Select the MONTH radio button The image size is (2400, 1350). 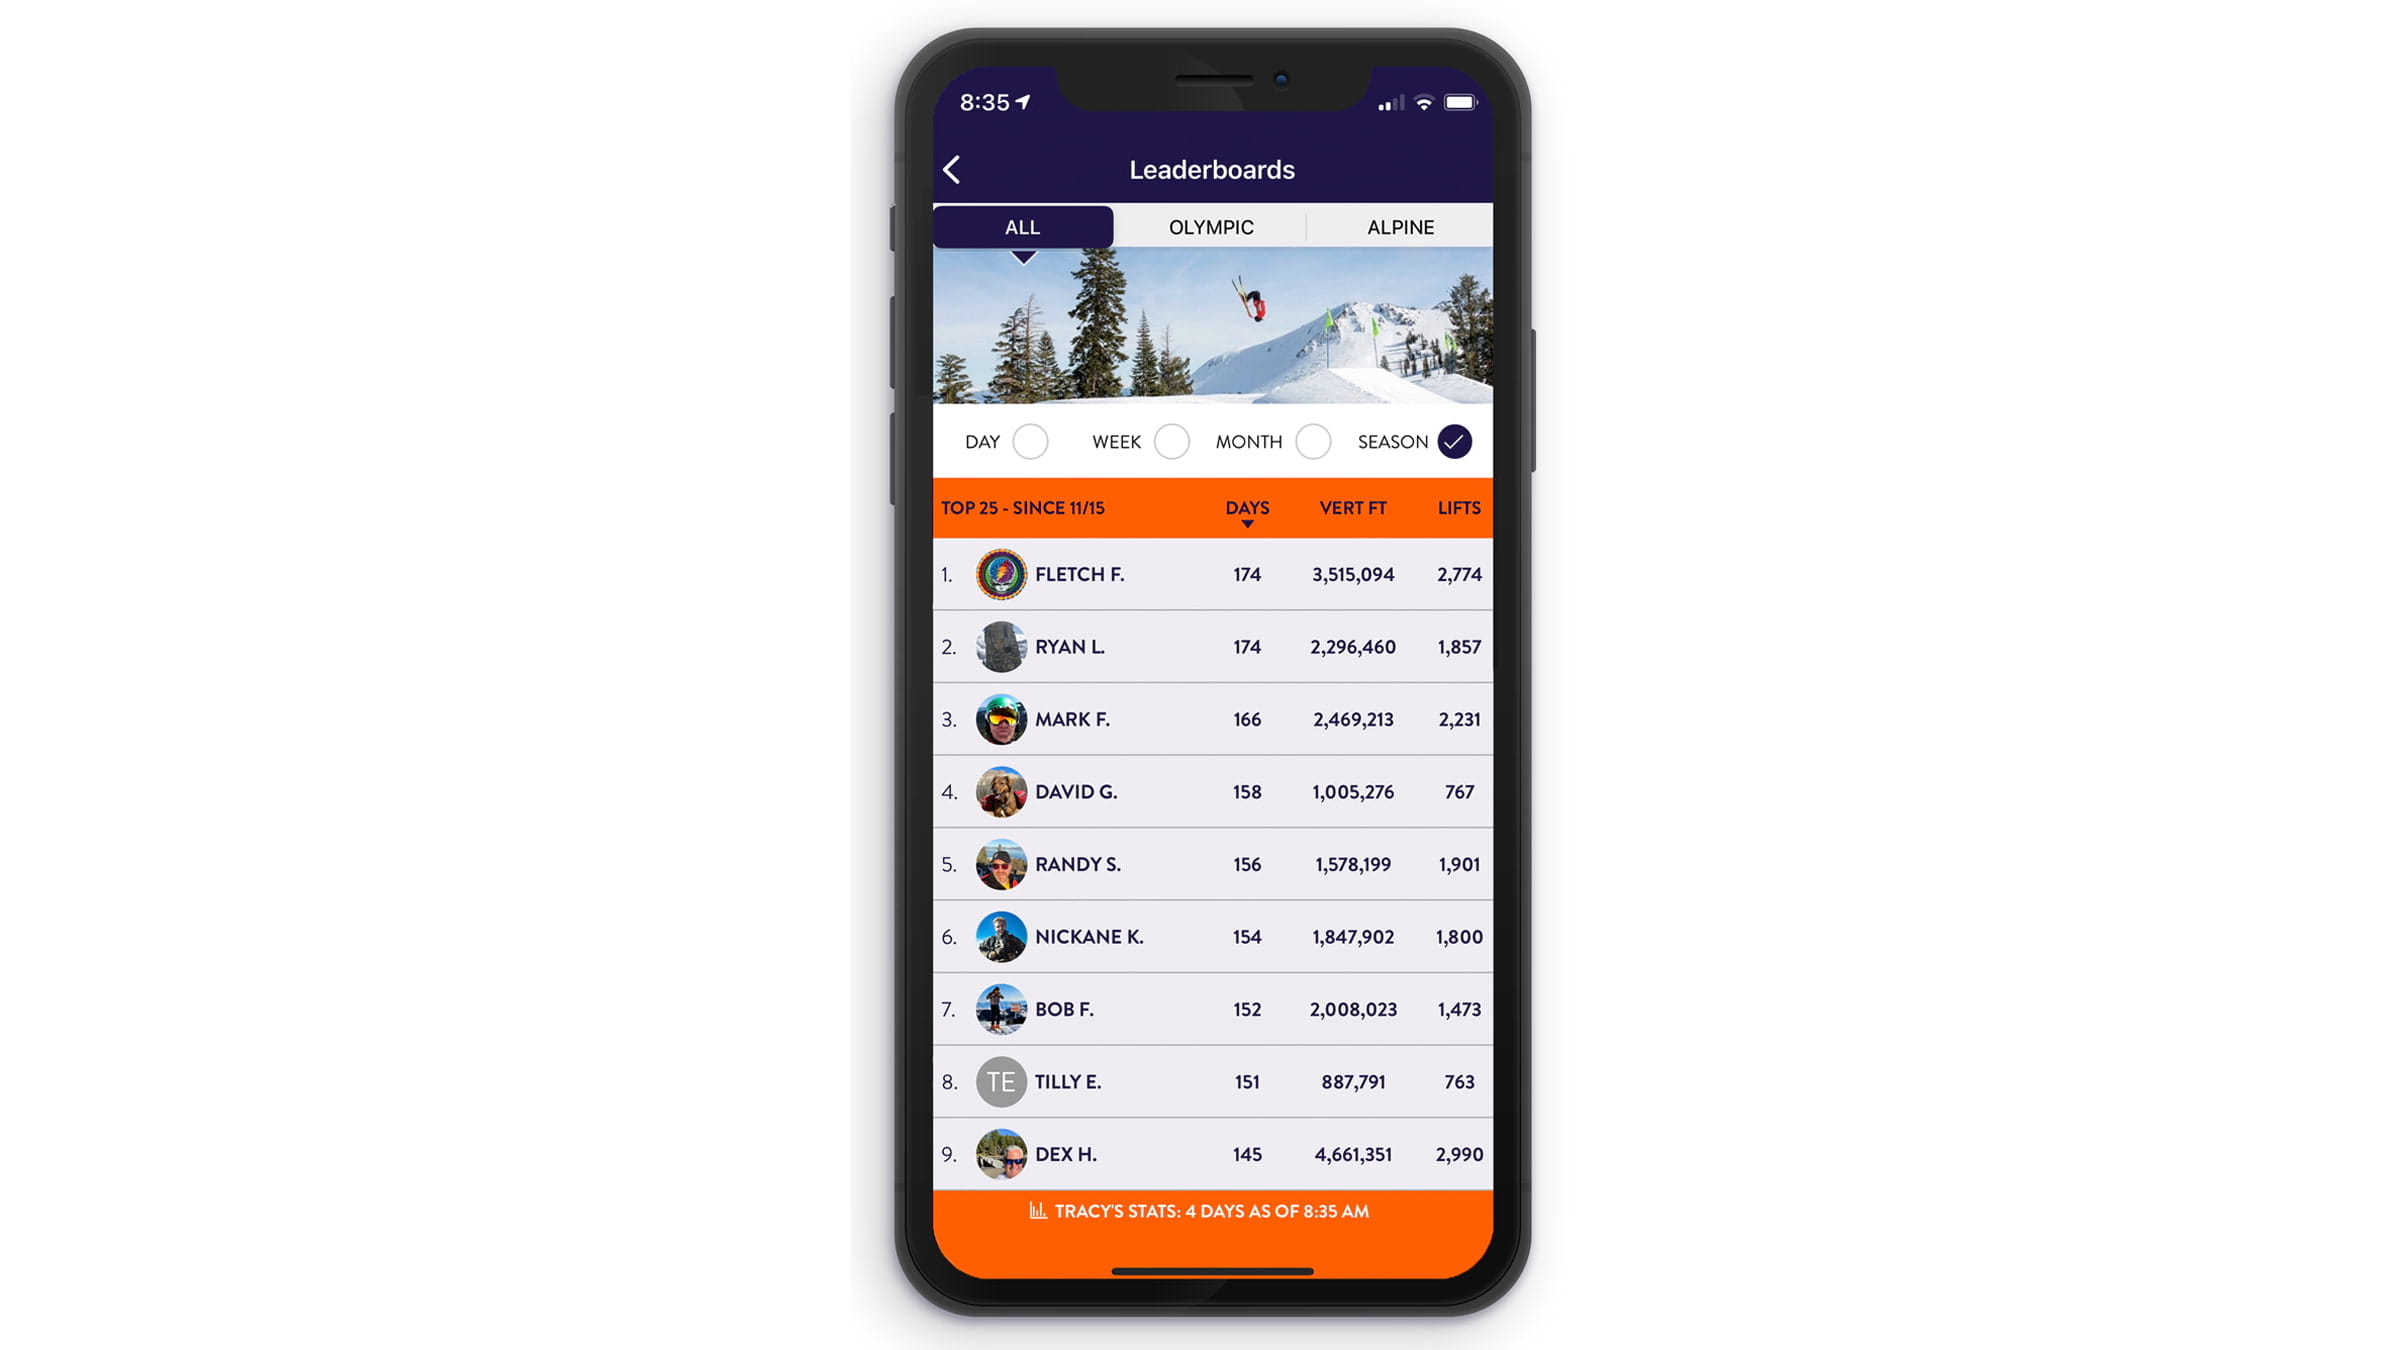tap(1314, 440)
